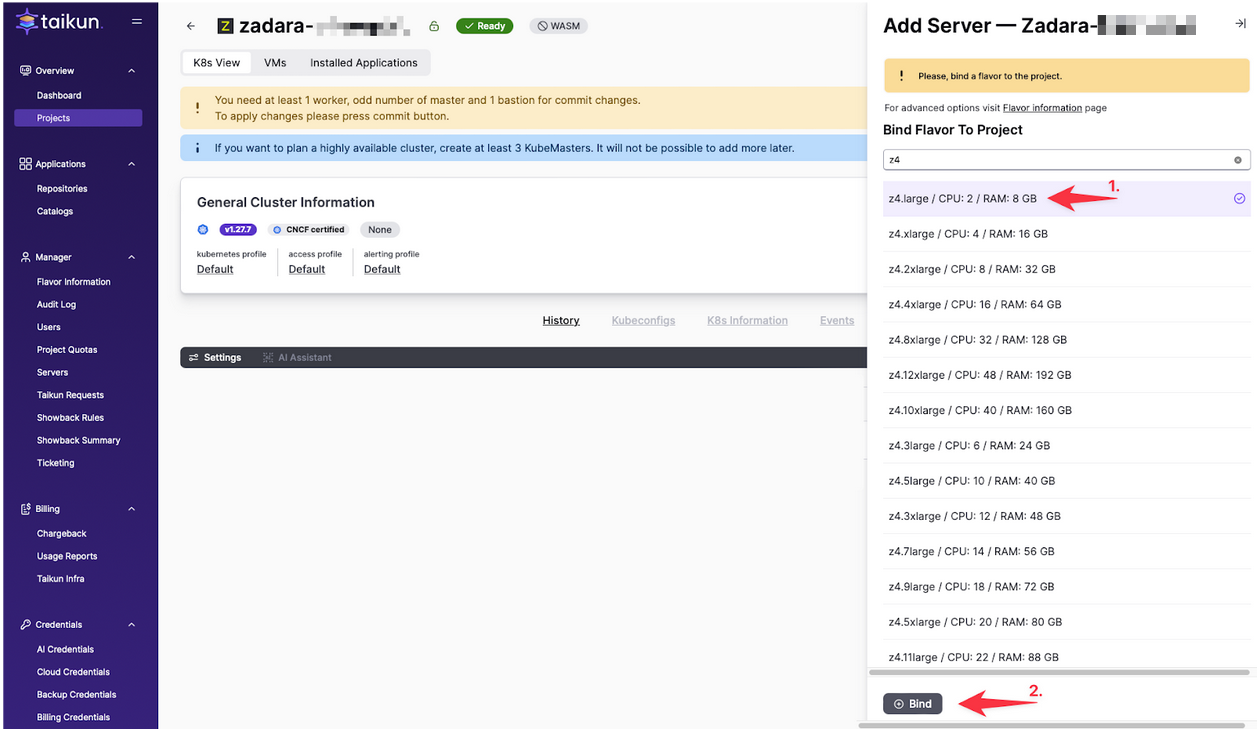This screenshot has height=736, width=1259.
Task: Open Audit Log in the sidebar
Action: click(56, 305)
